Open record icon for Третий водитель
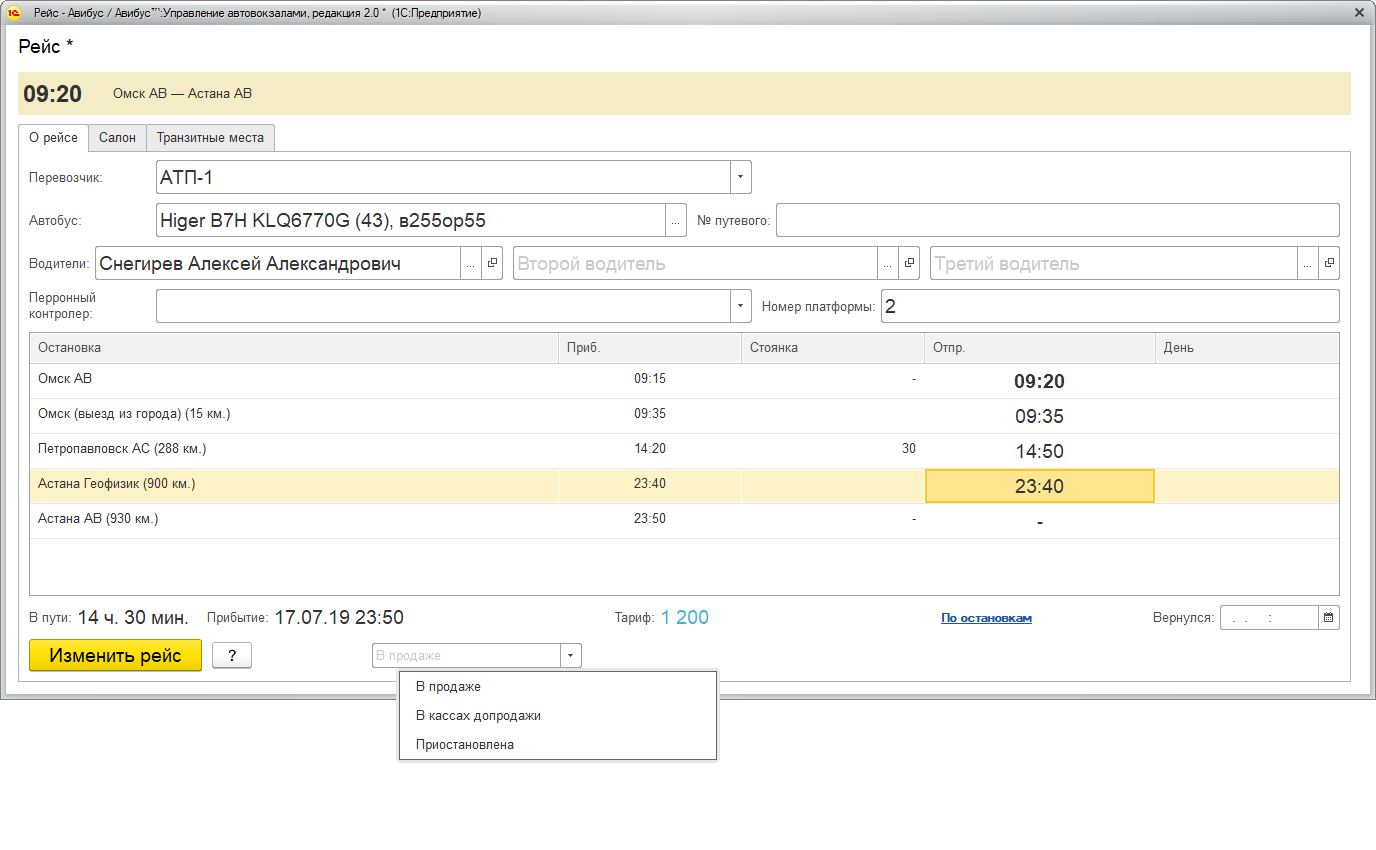Viewport: 1376px width, 850px height. pyautogui.click(x=1329, y=264)
